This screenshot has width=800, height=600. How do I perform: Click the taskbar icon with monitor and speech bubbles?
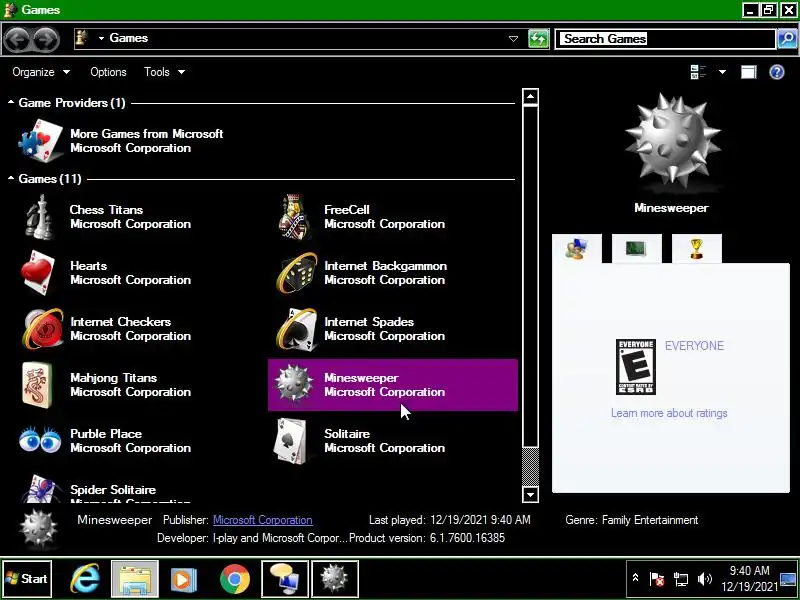[x=285, y=579]
